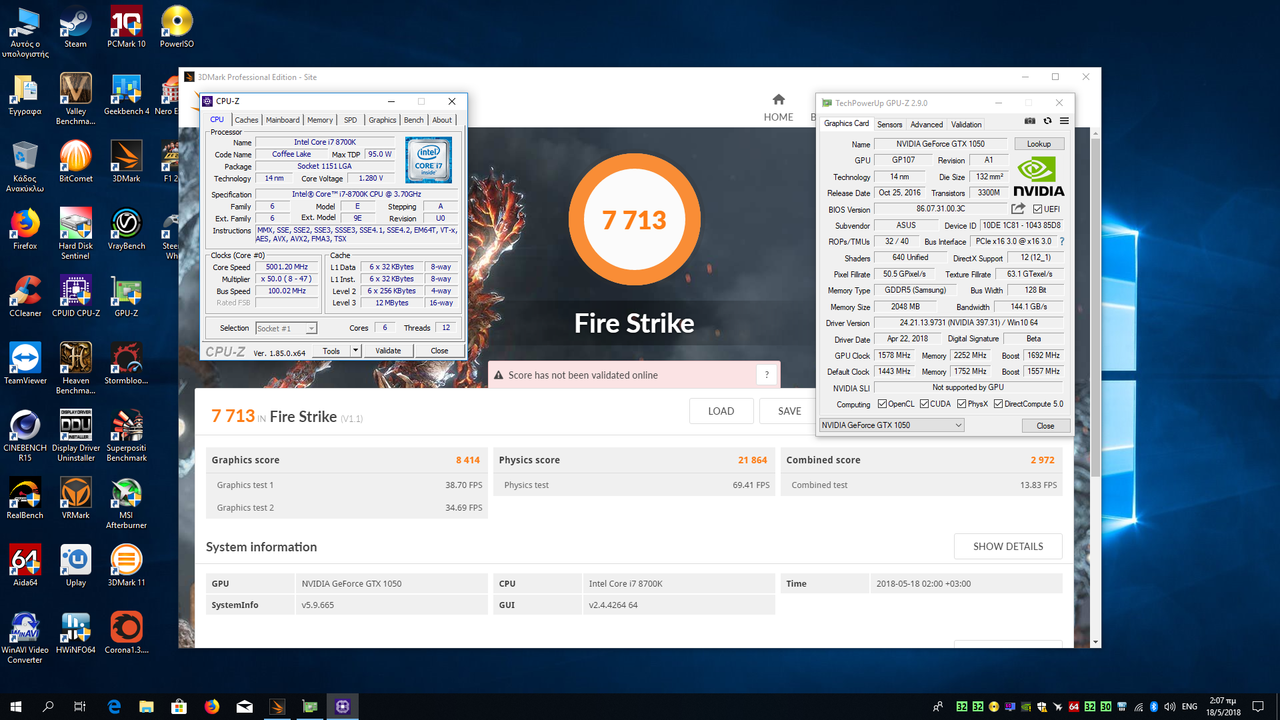Select the TeamViewer desktop icon
The height and width of the screenshot is (720, 1280).
pyautogui.click(x=24, y=364)
